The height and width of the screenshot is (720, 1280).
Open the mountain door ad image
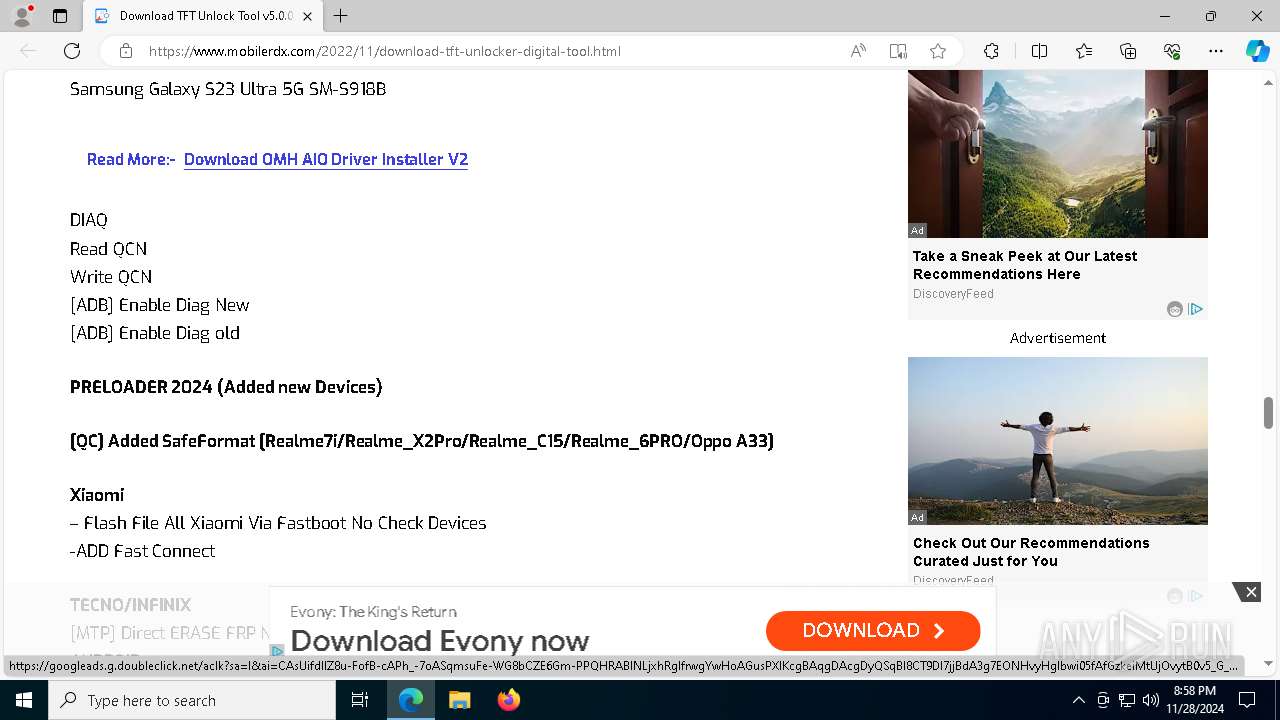click(1058, 154)
